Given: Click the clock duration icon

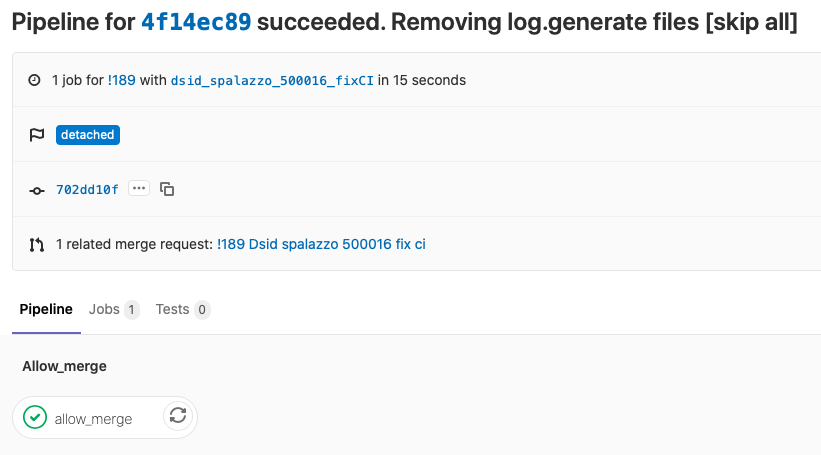Looking at the screenshot, I should pos(34,80).
